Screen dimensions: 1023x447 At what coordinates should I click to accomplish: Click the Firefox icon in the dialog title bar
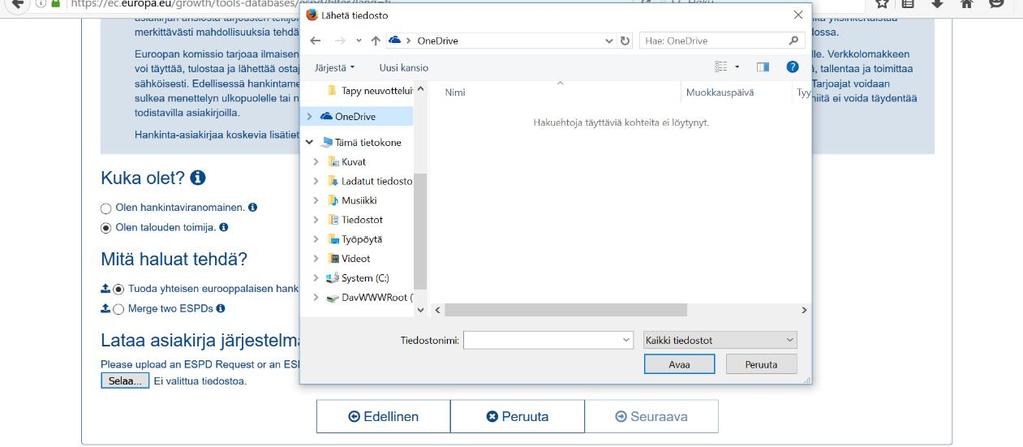[312, 15]
